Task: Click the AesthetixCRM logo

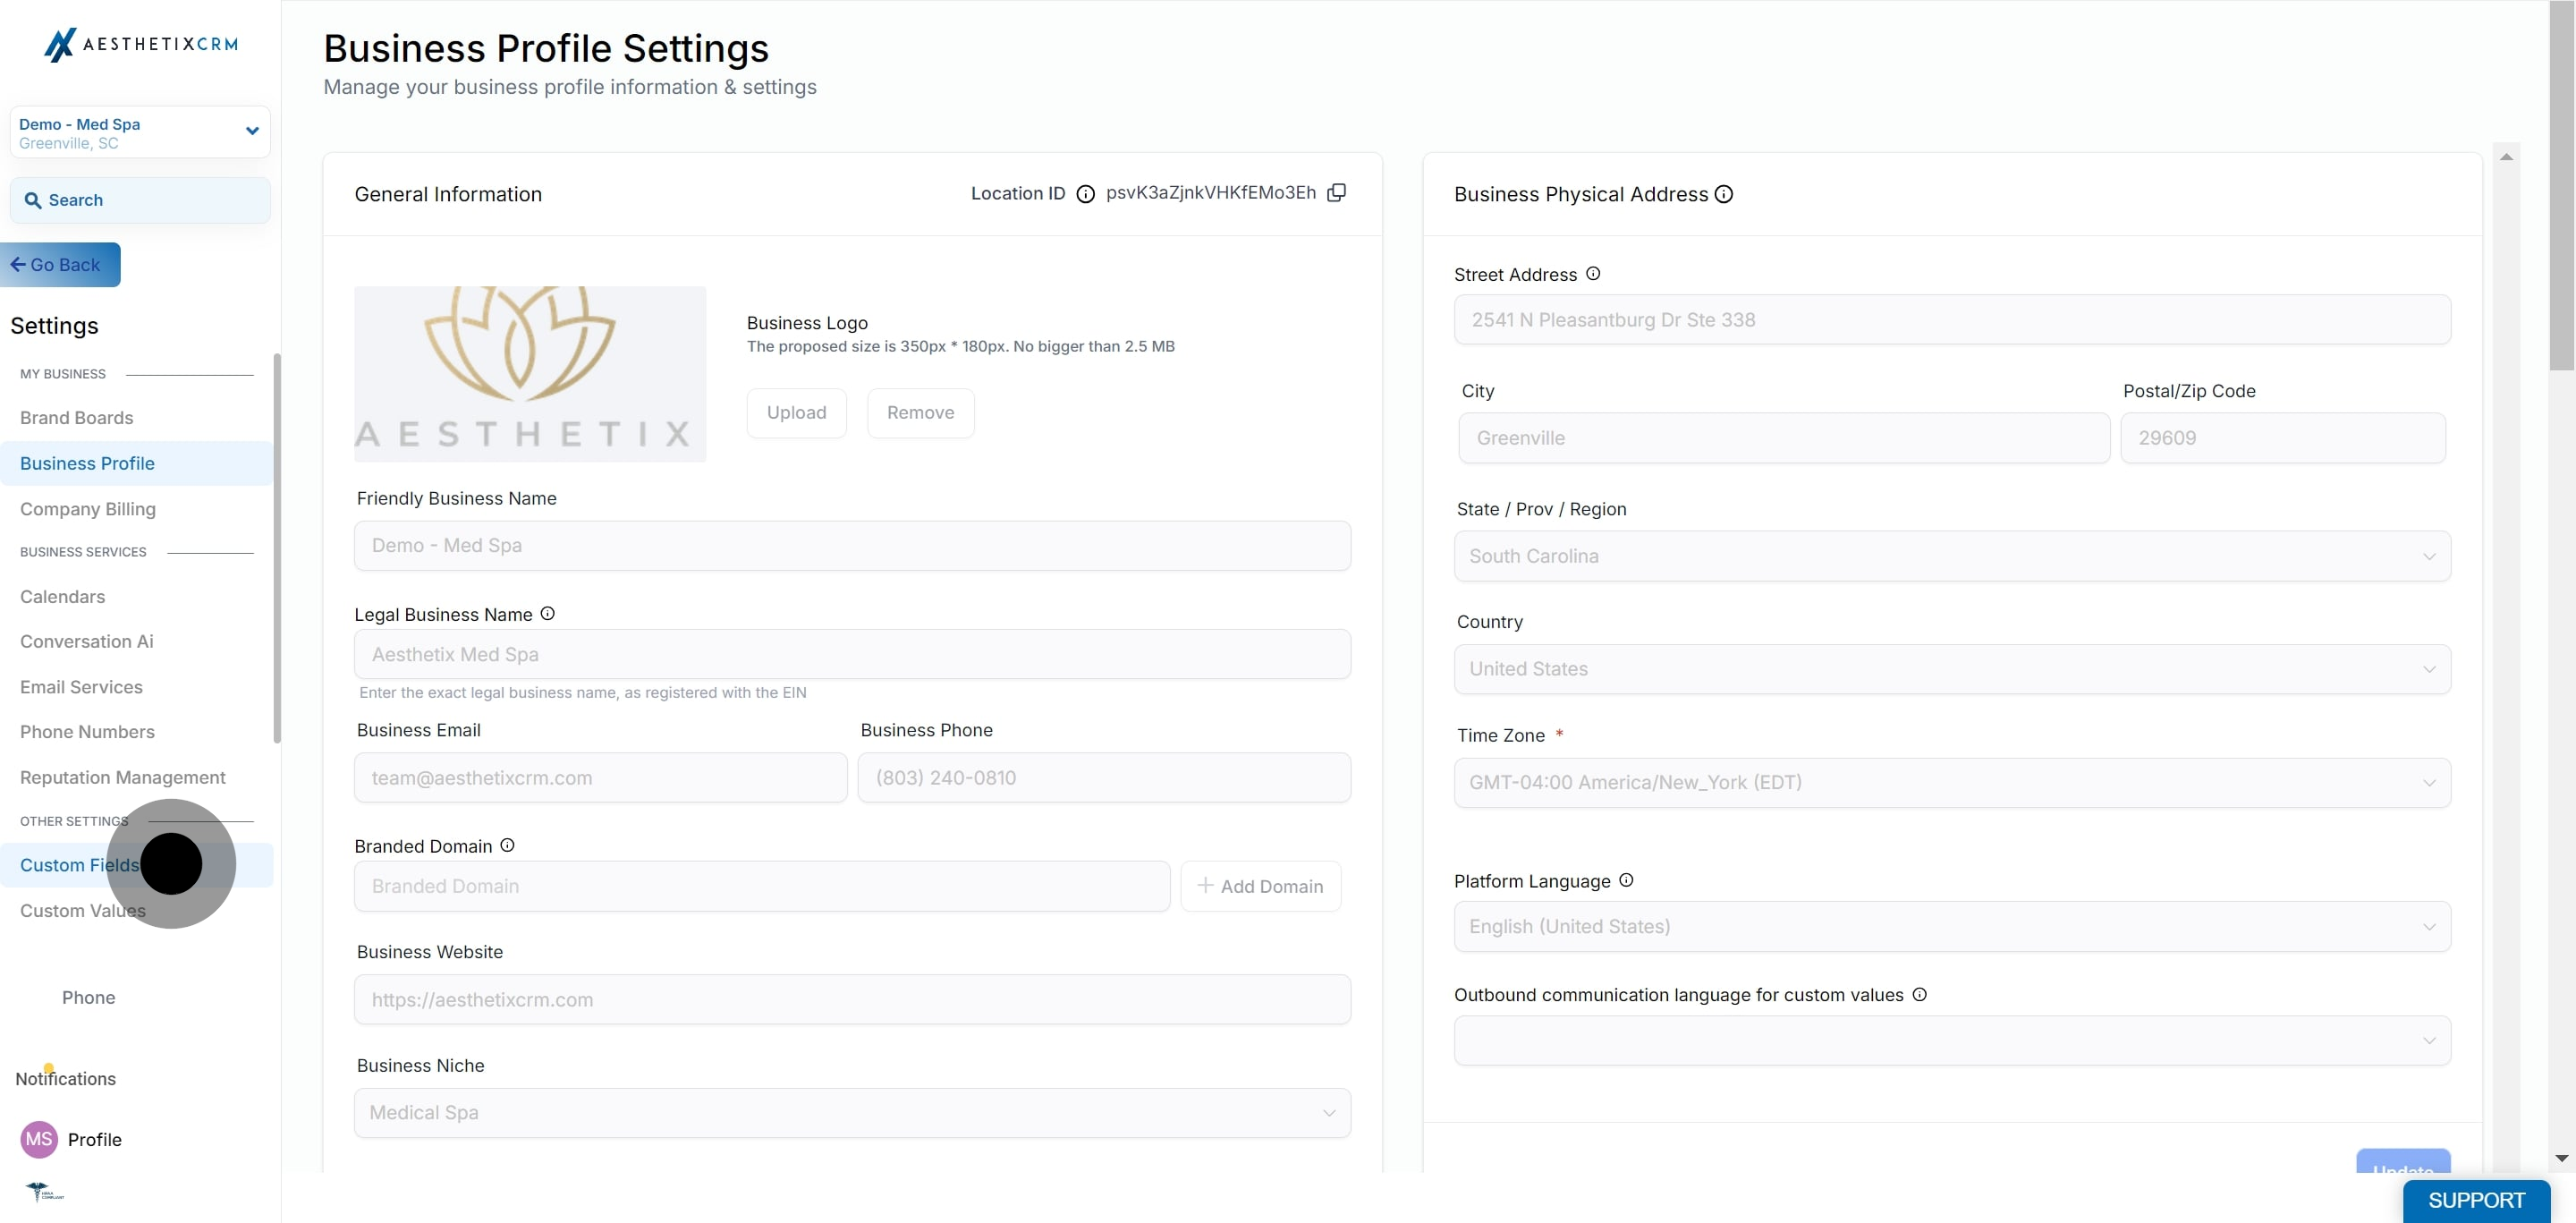Action: pos(142,44)
